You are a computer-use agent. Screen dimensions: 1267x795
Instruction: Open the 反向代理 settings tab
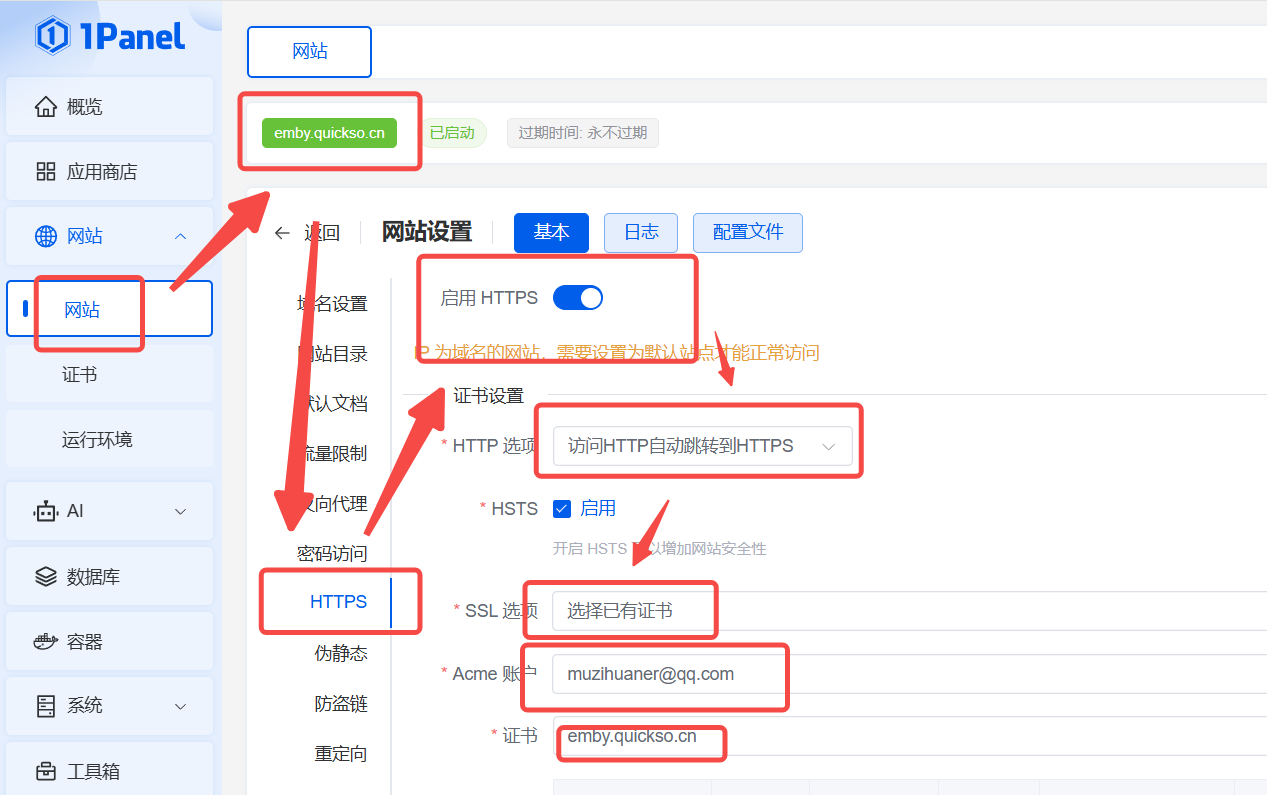coord(332,504)
